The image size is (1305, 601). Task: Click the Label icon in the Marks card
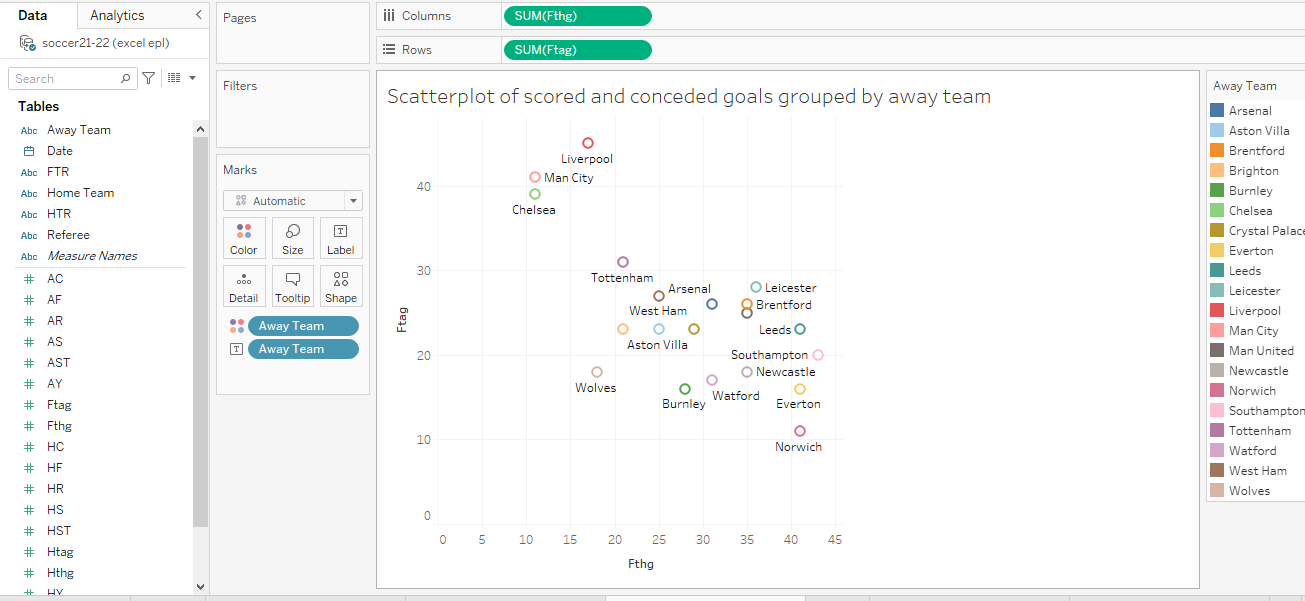[x=341, y=237]
